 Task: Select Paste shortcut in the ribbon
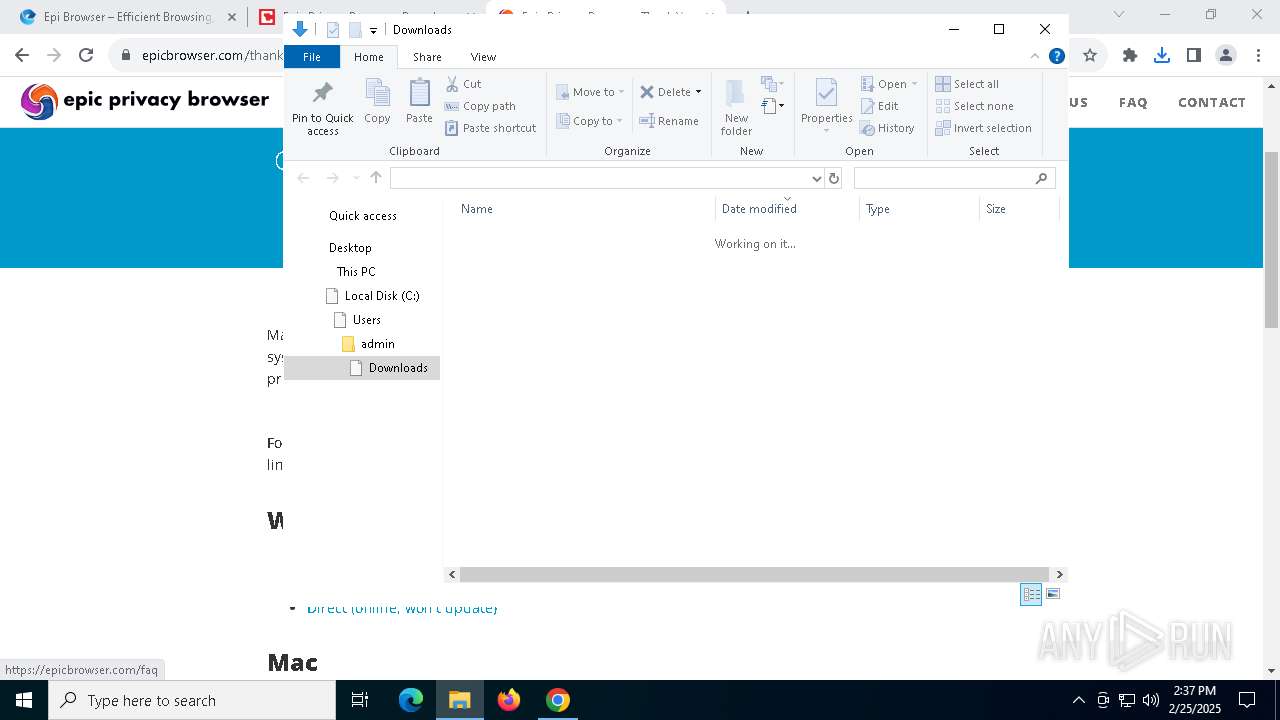pos(490,128)
